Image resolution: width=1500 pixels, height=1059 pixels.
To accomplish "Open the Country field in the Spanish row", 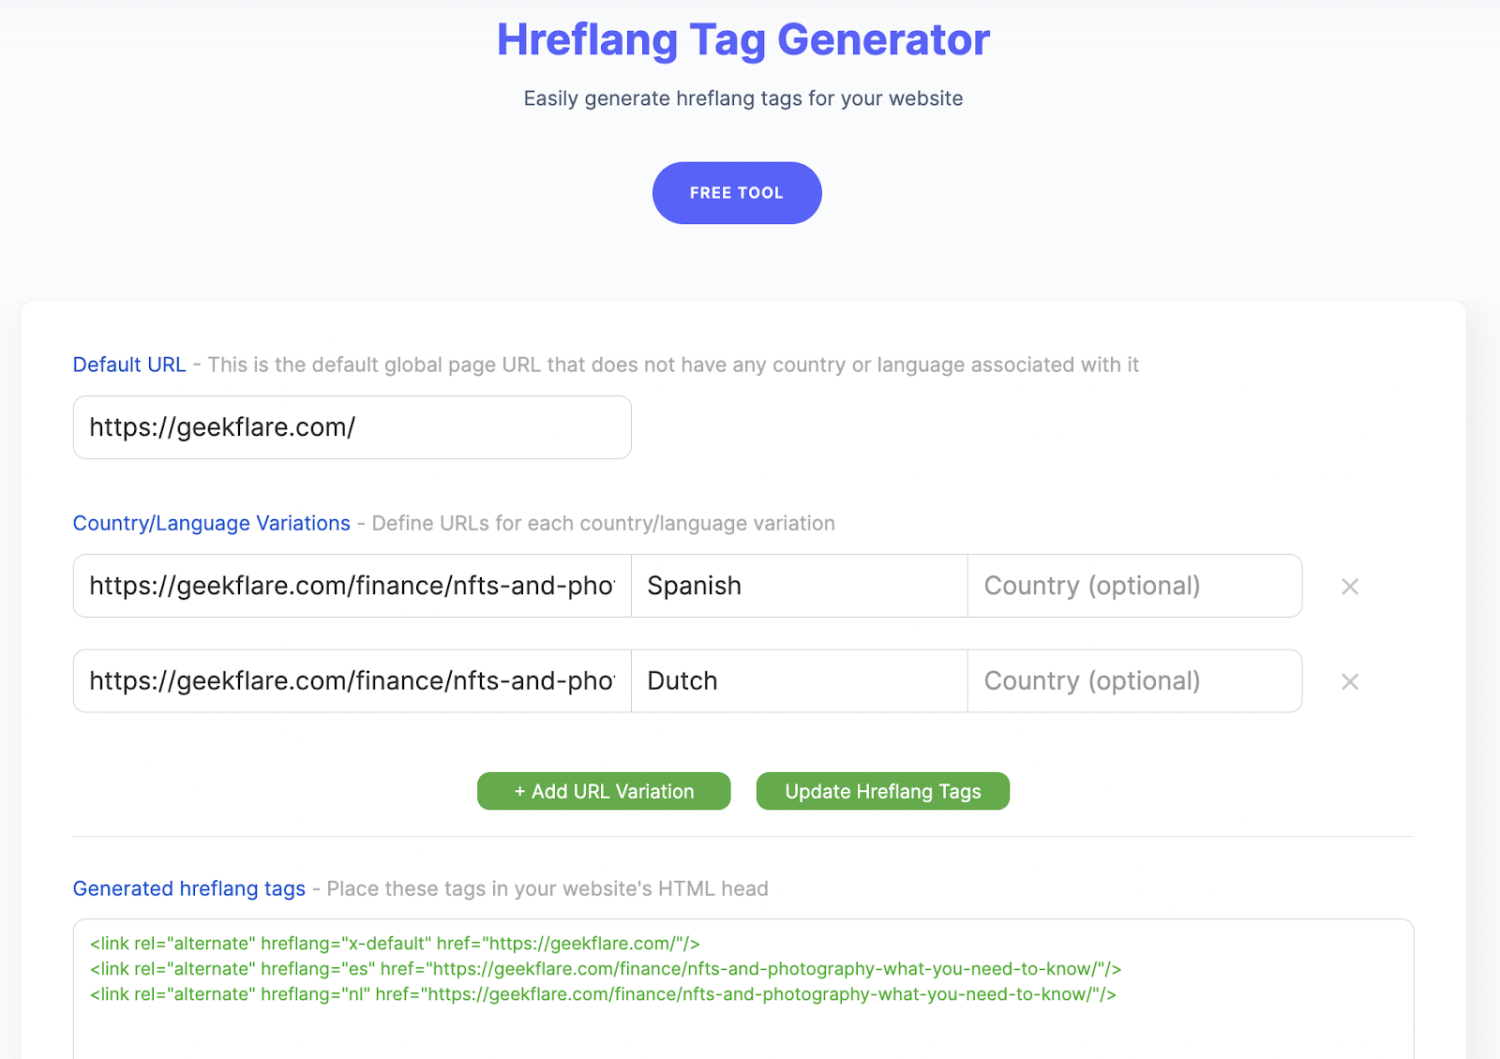I will point(1133,586).
